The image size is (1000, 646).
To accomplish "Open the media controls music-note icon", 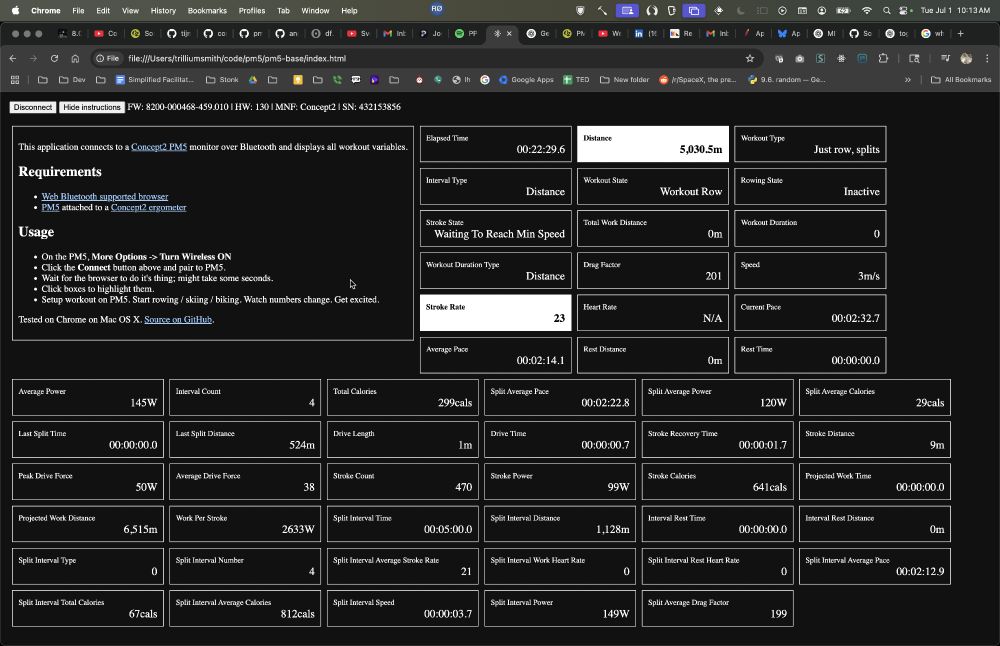I will pos(945,58).
